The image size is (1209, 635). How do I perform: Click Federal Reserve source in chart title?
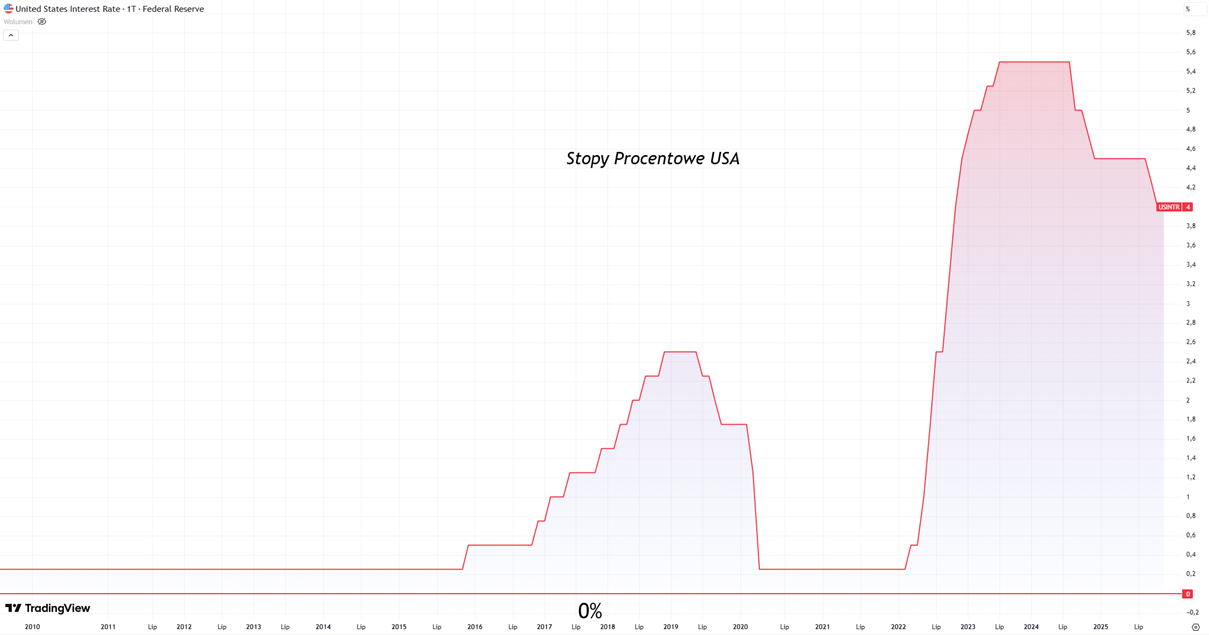pyautogui.click(x=173, y=9)
